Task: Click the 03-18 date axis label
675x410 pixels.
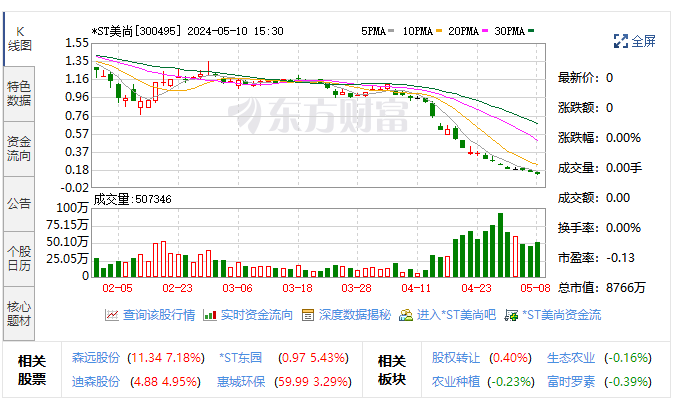Action: click(x=297, y=288)
